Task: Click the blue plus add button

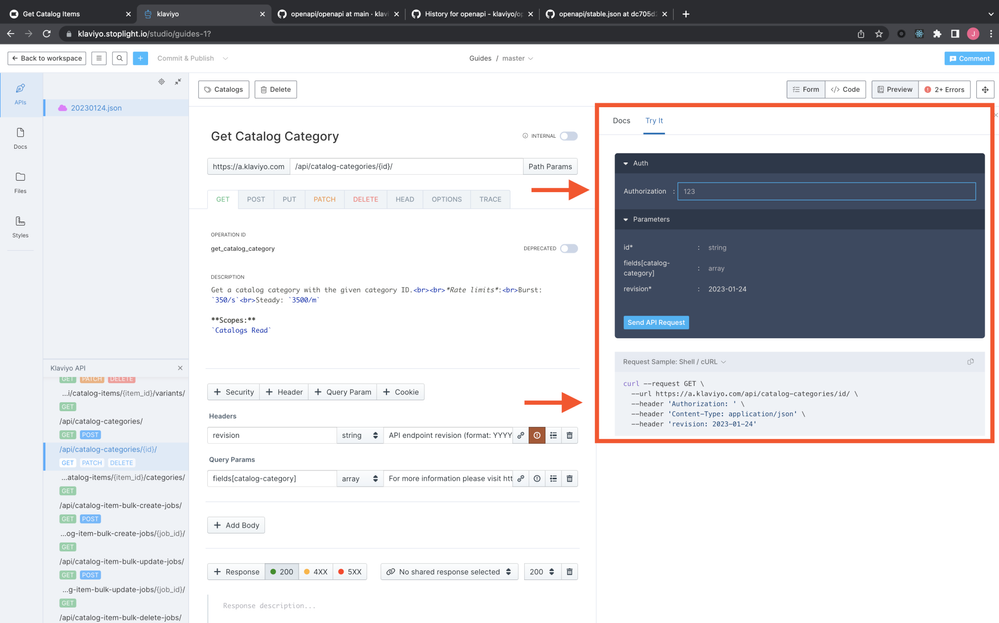Action: (140, 58)
